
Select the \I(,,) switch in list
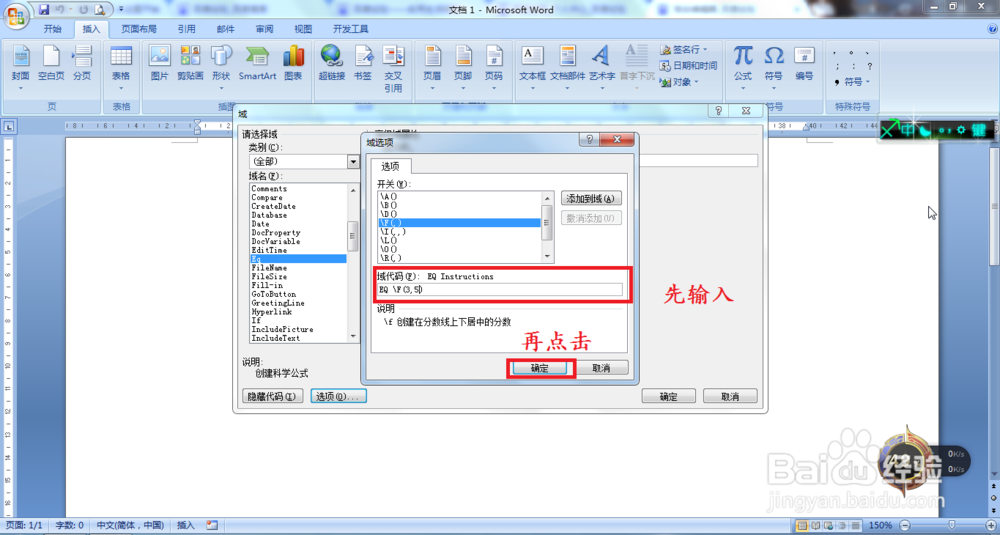(x=459, y=231)
